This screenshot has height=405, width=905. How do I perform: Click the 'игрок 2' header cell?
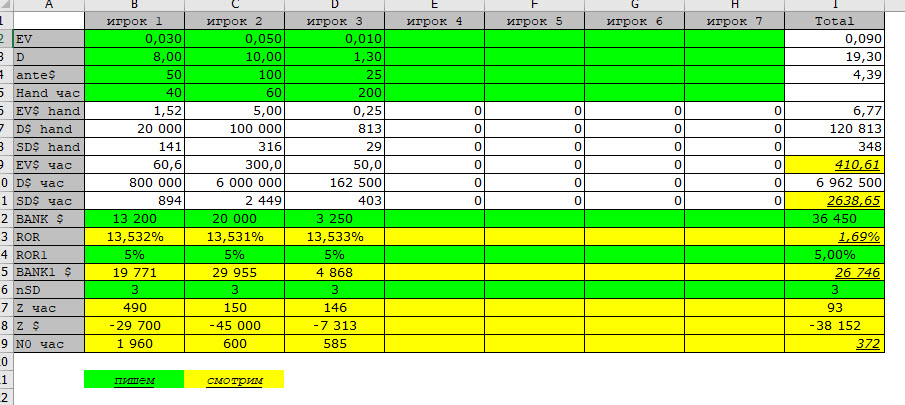[x=234, y=21]
